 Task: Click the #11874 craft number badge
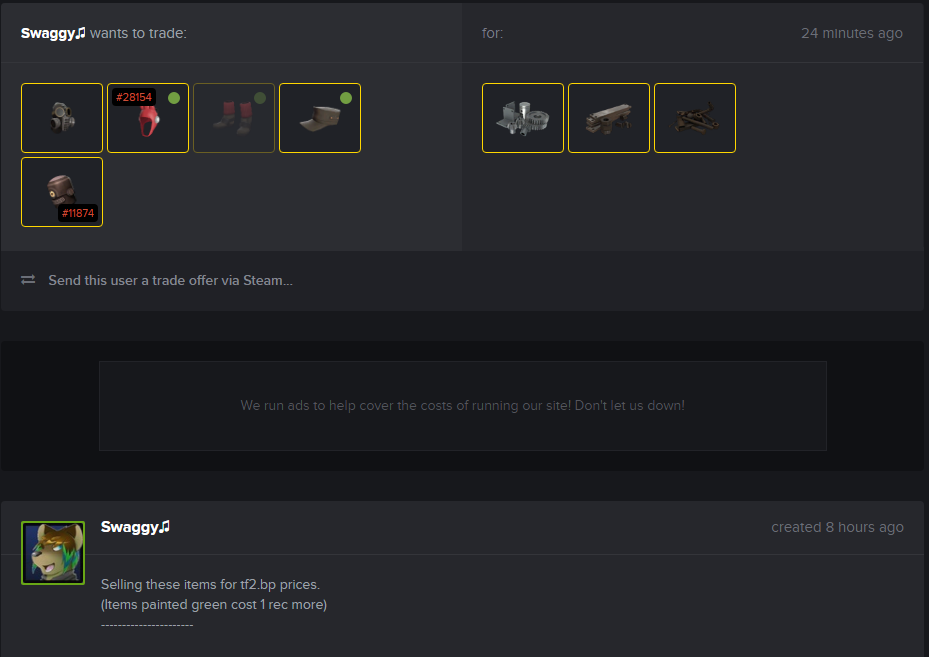coord(78,213)
